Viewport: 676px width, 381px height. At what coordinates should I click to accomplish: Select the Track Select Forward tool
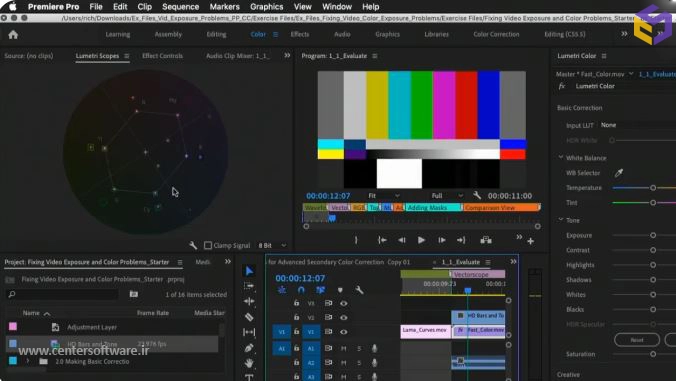tap(249, 286)
